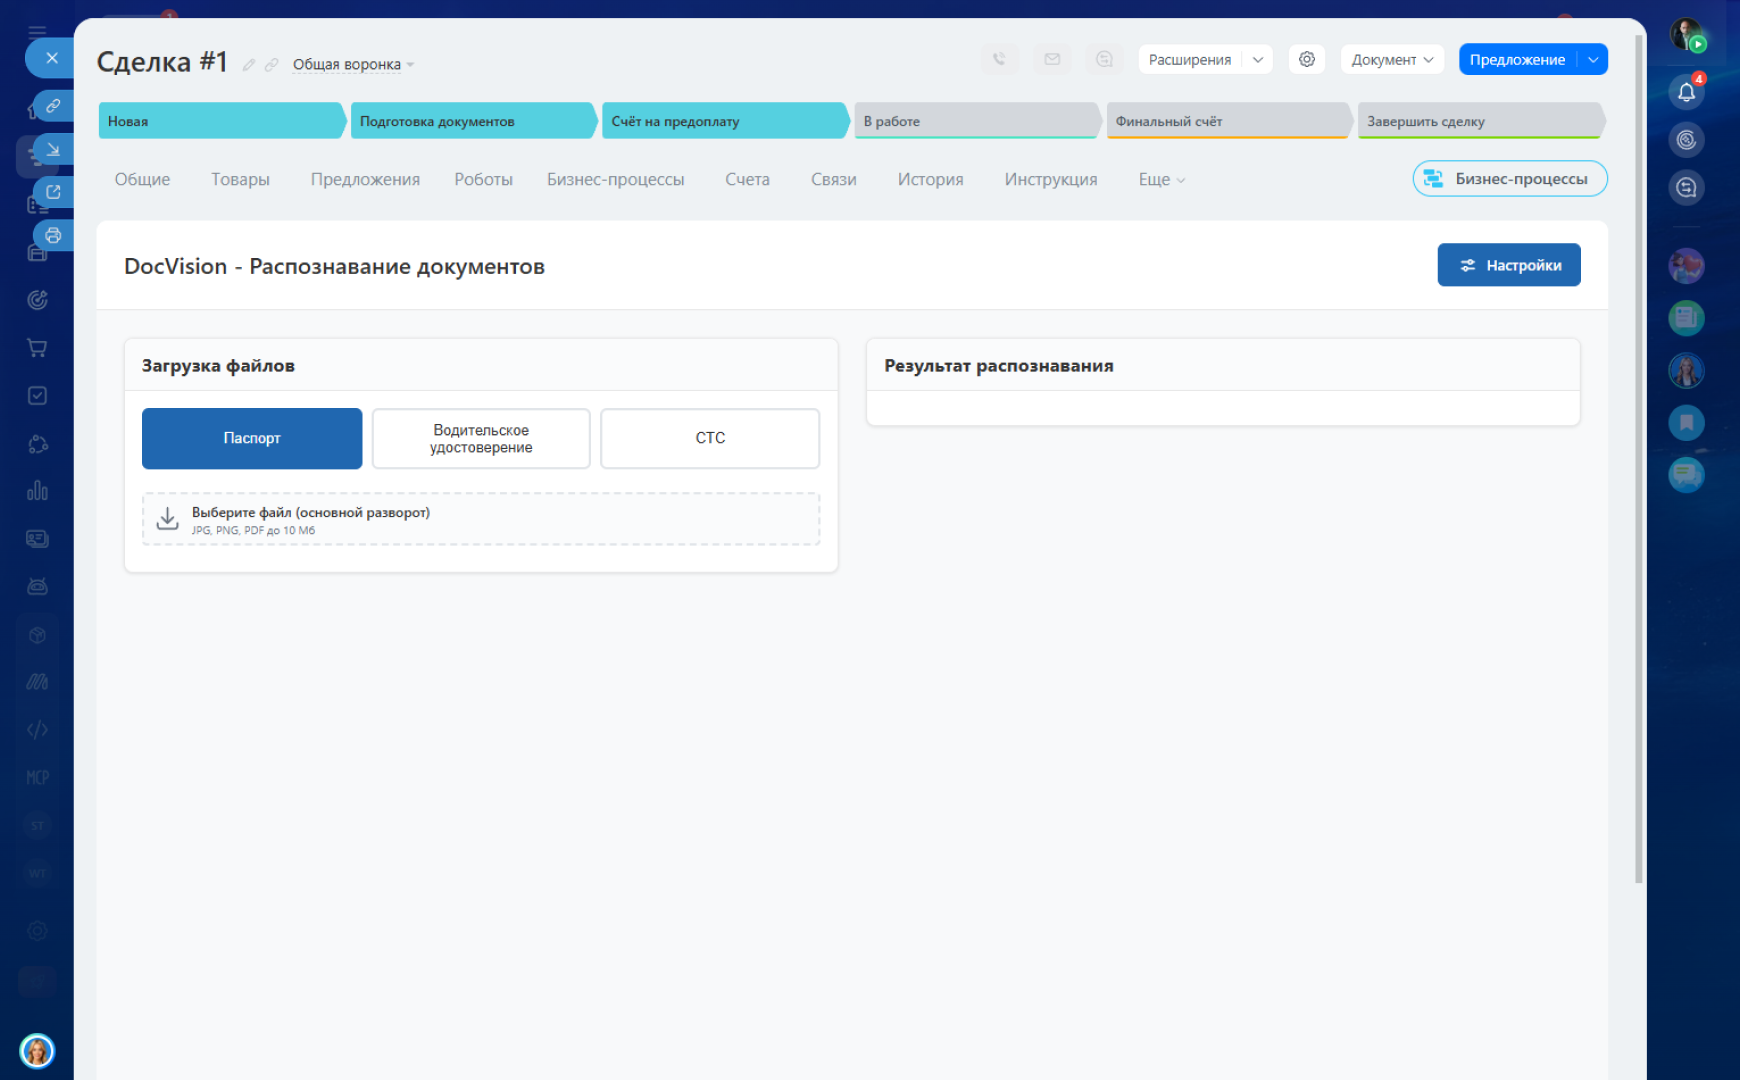This screenshot has width=1740, height=1080.
Task: Switch to the Счета tab
Action: coord(747,179)
